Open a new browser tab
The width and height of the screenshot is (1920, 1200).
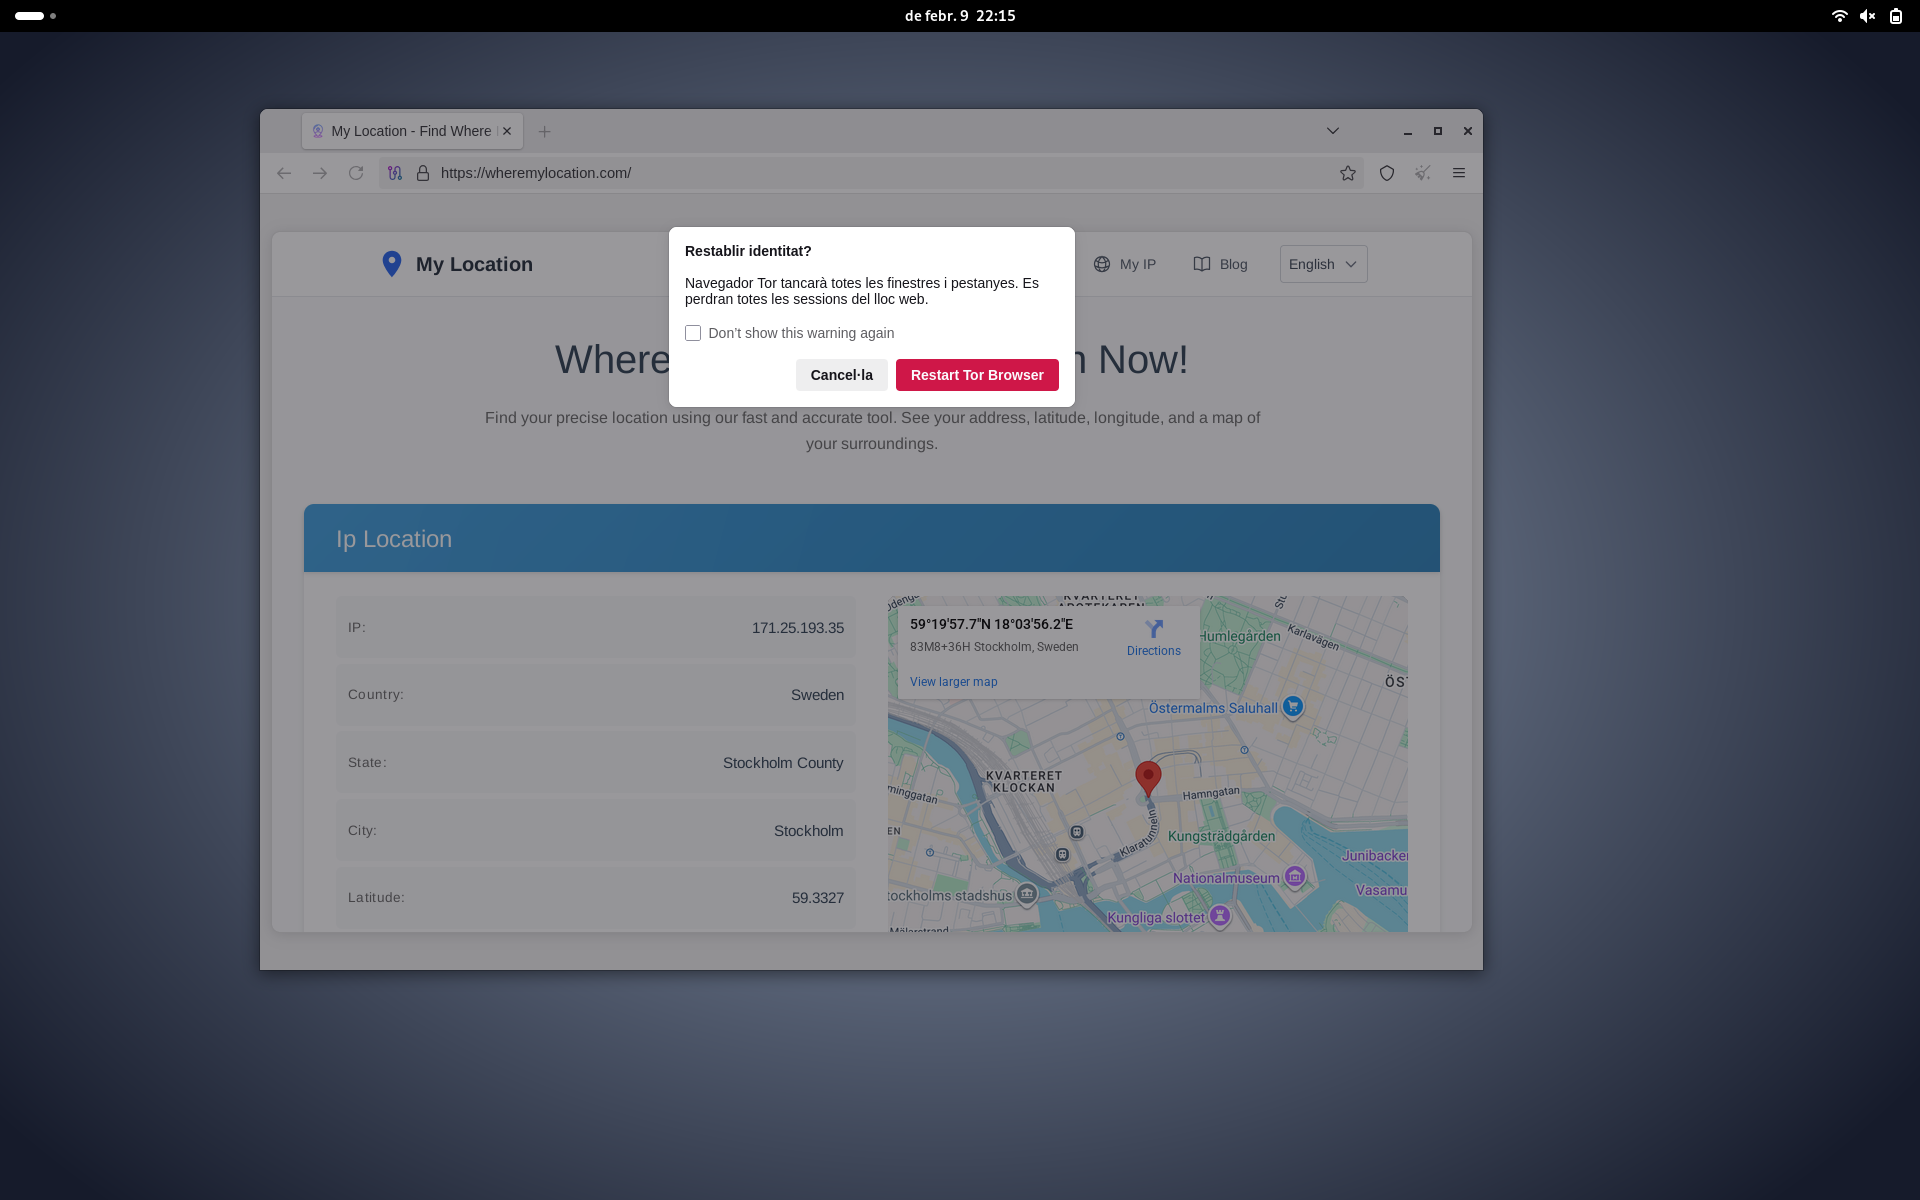click(x=543, y=131)
